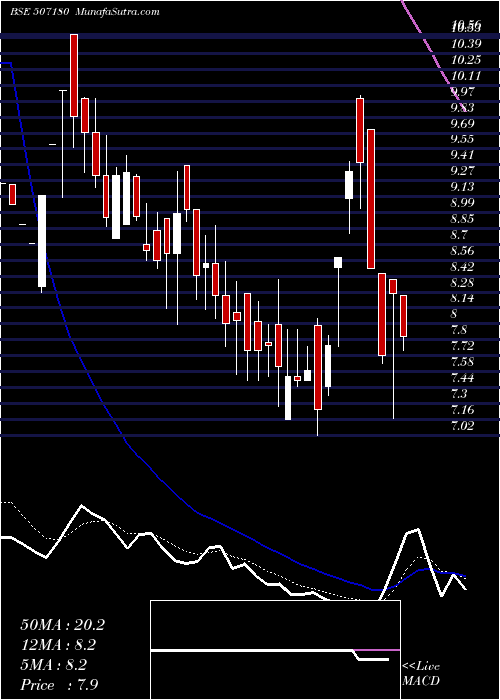Viewport: 500px width, 700px height.
Task: Click the tallest red candle reaching 10.5
Action: [74, 75]
